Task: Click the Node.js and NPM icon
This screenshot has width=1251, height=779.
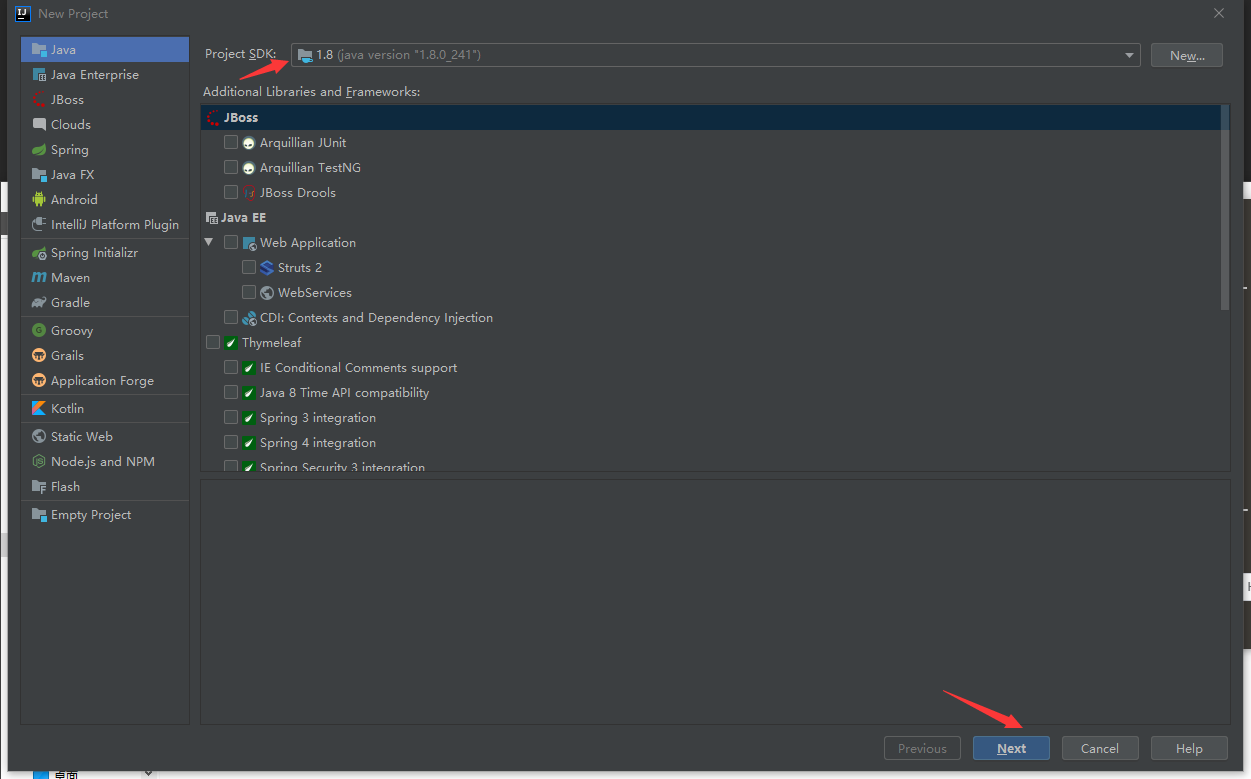Action: tap(39, 461)
